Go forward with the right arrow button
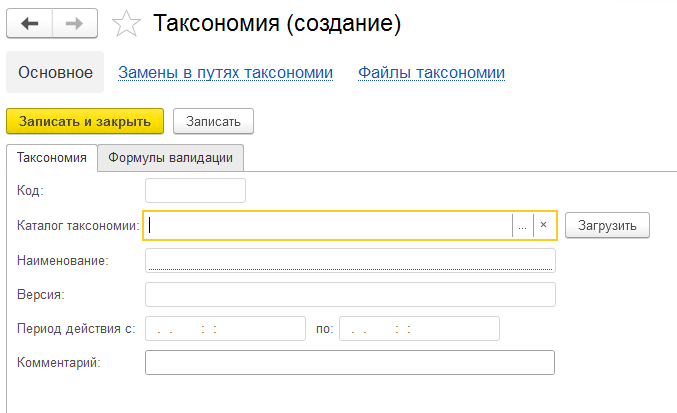 (x=75, y=23)
